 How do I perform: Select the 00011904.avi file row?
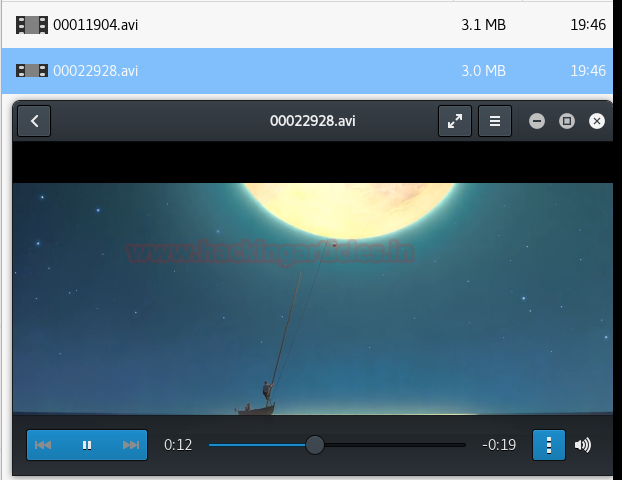coord(307,25)
